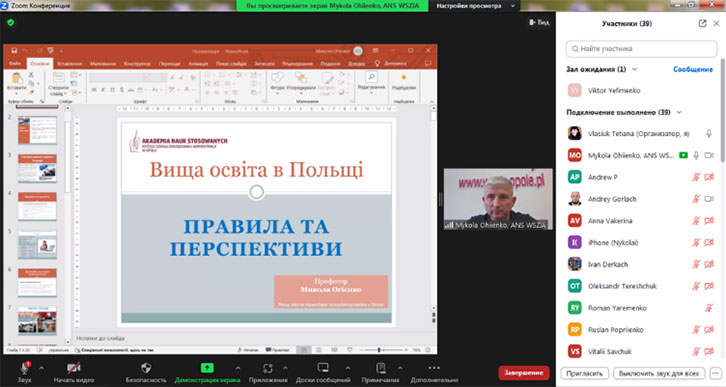Image resolution: width=726 pixels, height=387 pixels.
Task: Pop out the participants panel
Action: pyautogui.click(x=702, y=23)
